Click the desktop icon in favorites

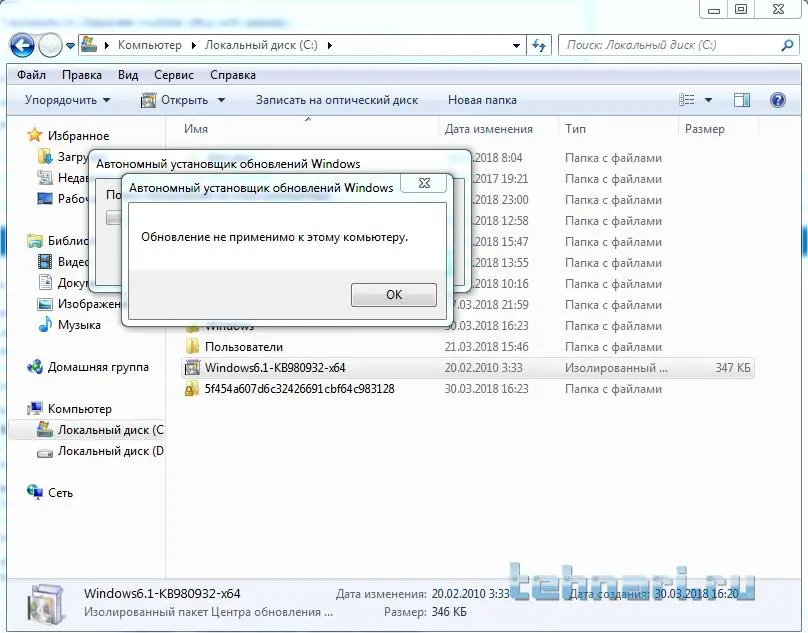coord(45,198)
